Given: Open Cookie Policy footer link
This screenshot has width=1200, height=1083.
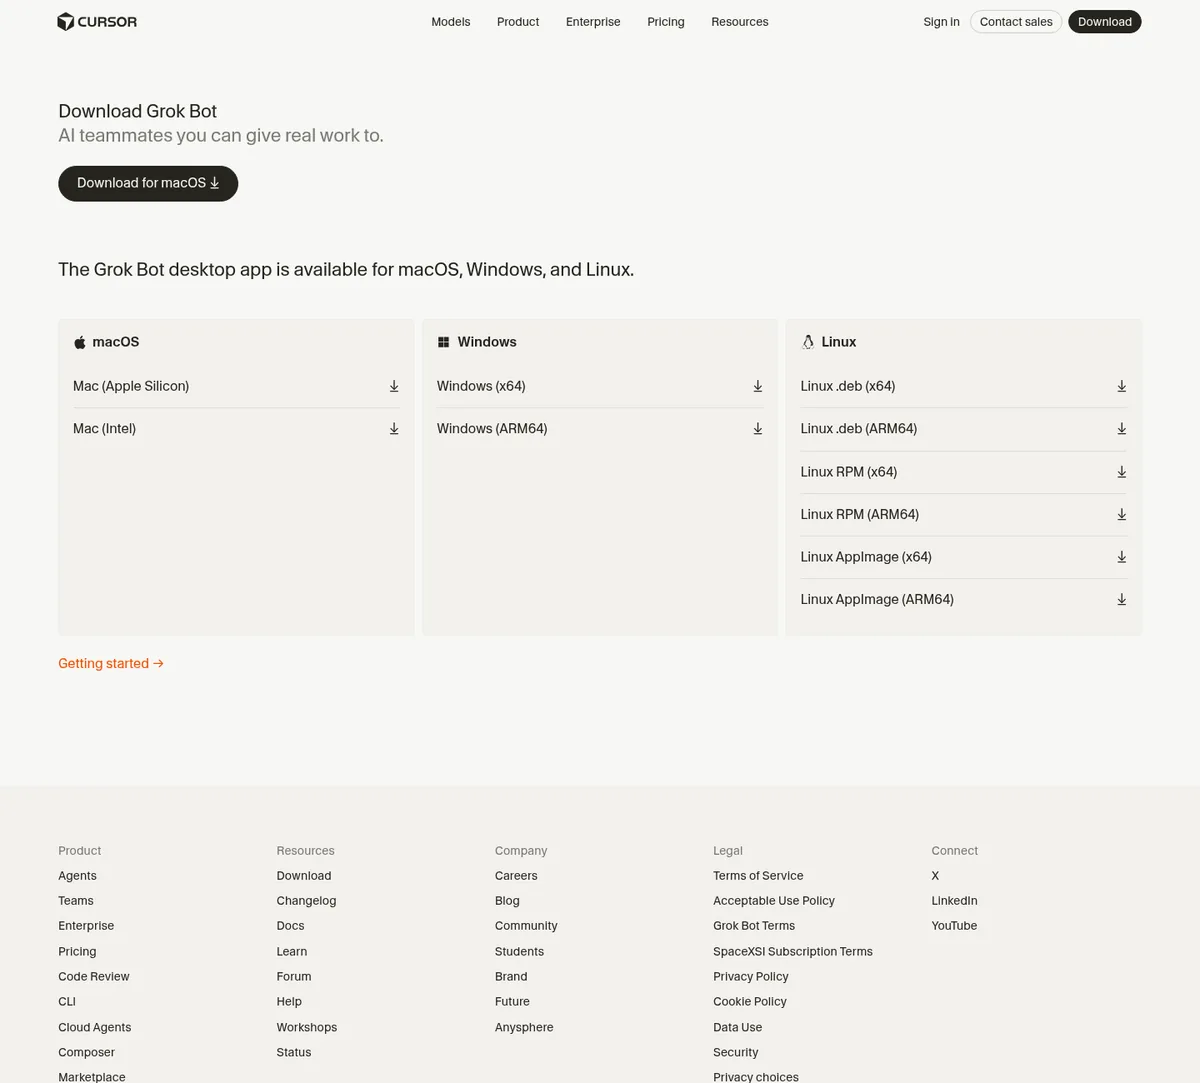Looking at the screenshot, I should pos(750,1002).
